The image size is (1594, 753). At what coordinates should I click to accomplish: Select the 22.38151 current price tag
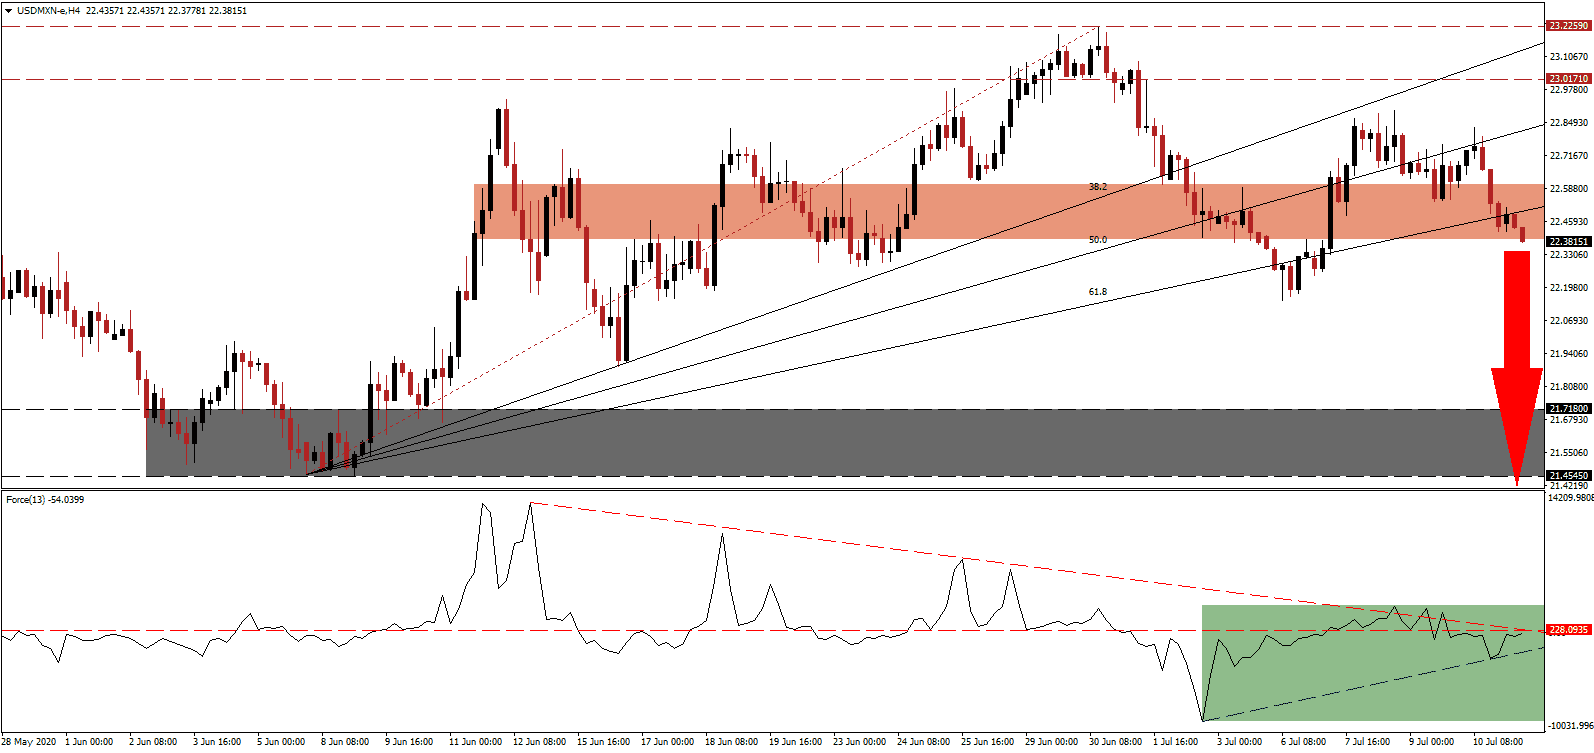coord(1568,242)
